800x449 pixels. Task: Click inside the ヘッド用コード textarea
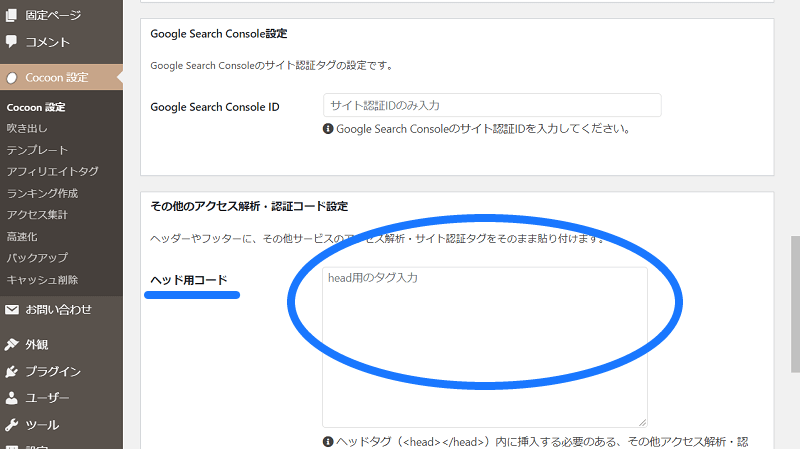484,347
